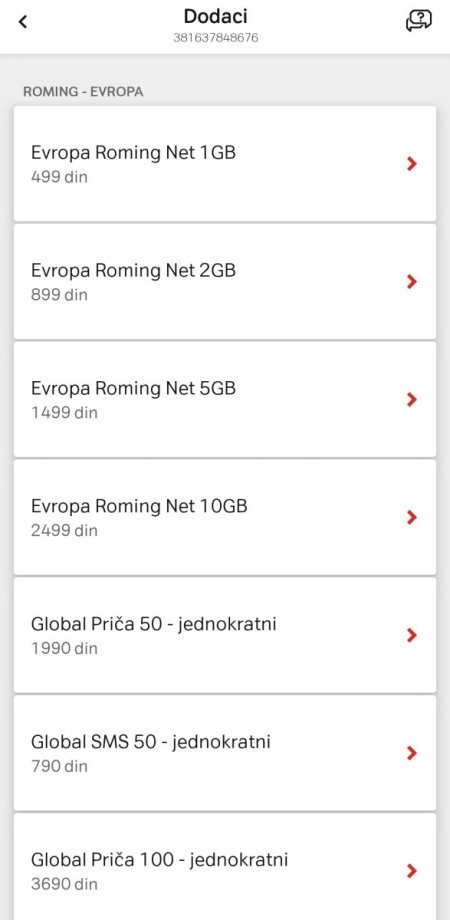
Task: Tap the red chevron for Evropa Roming Net 10GB
Action: pos(412,518)
